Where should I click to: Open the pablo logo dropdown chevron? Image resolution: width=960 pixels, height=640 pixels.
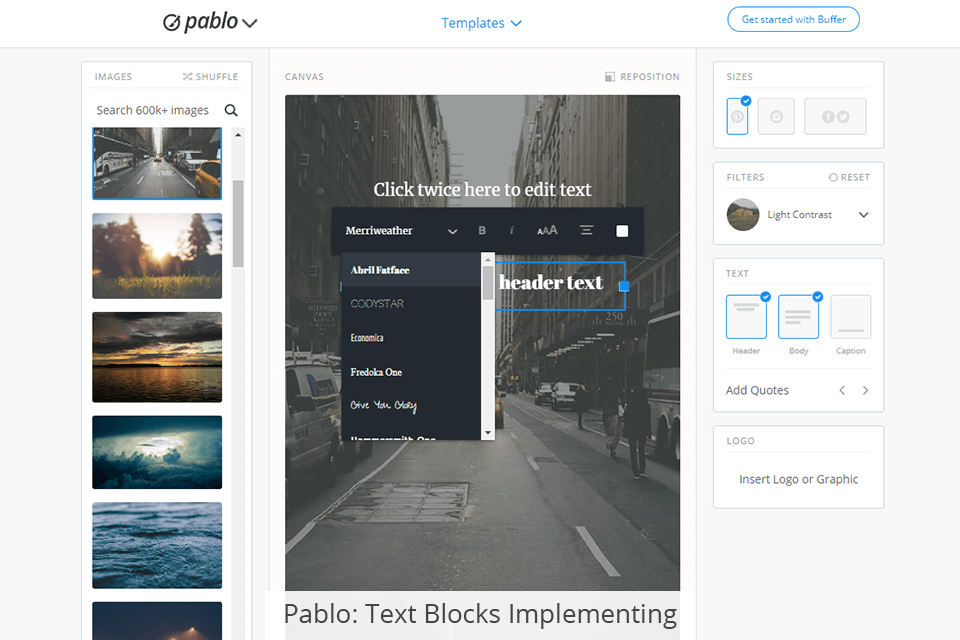click(x=250, y=24)
